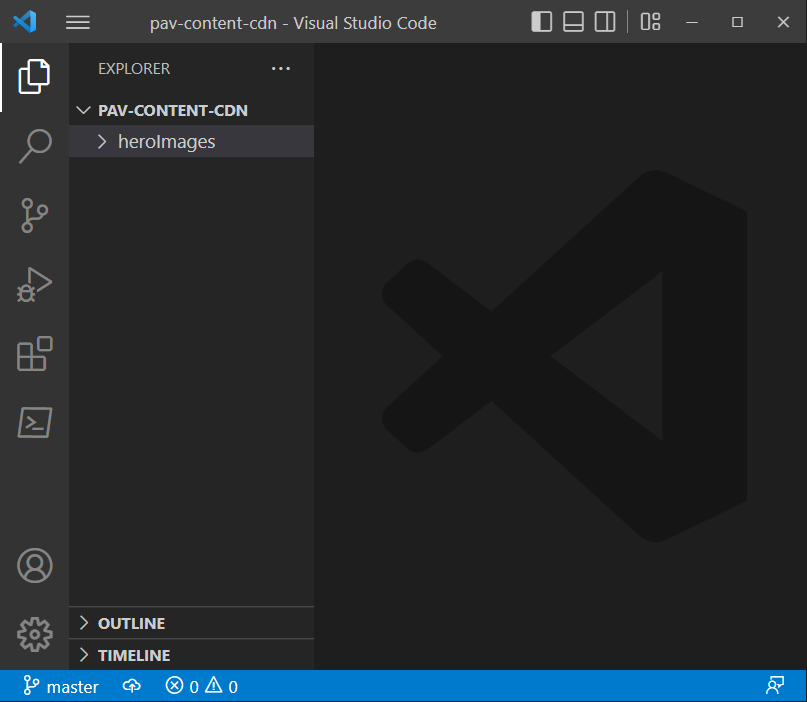The height and width of the screenshot is (702, 807).
Task: Expand the TIMELINE section
Action: [191, 655]
